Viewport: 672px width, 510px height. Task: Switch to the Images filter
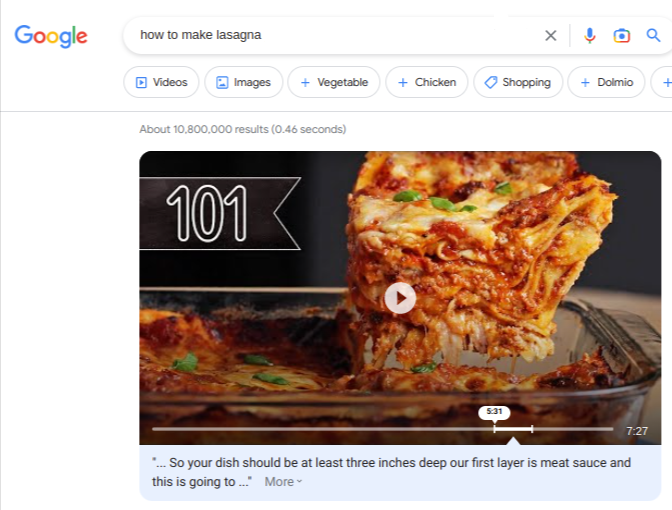tap(243, 82)
